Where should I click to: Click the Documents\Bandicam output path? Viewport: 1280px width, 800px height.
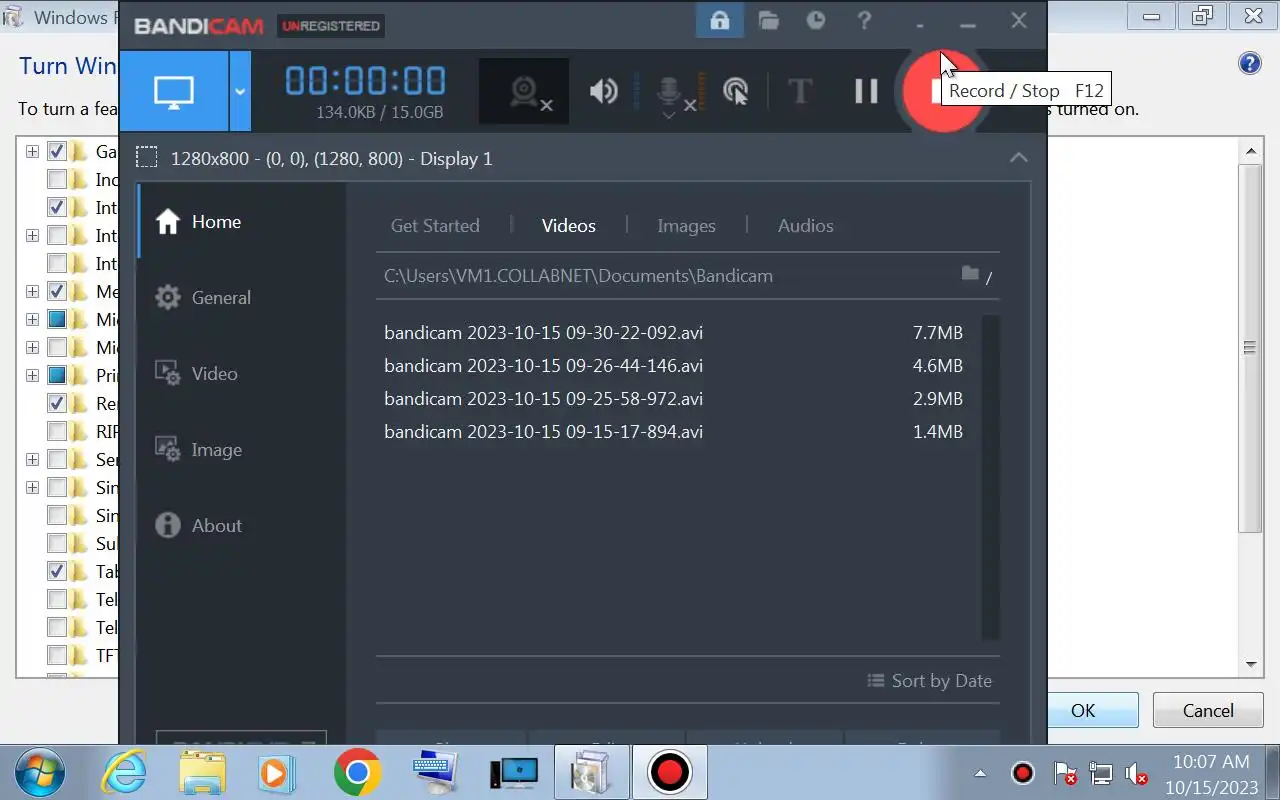tap(578, 276)
